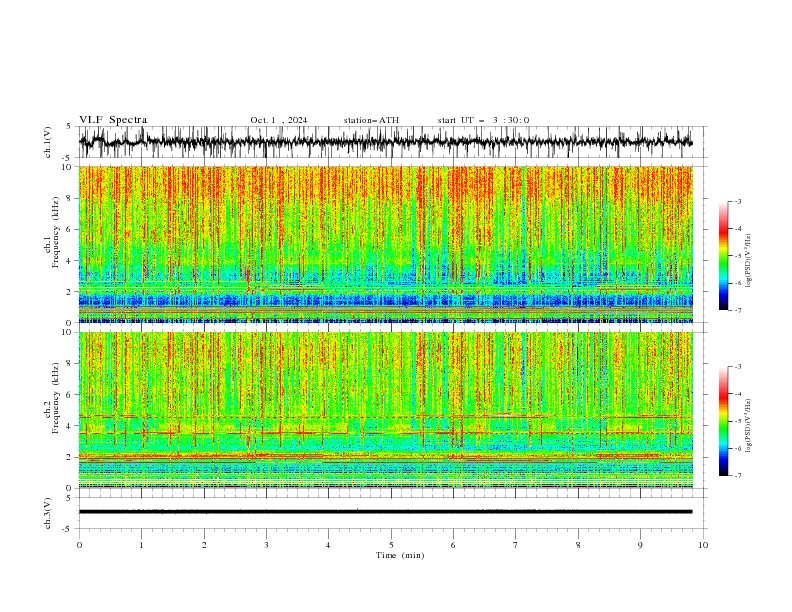Click time axis tick label "2"
The height and width of the screenshot is (612, 792).
204,545
